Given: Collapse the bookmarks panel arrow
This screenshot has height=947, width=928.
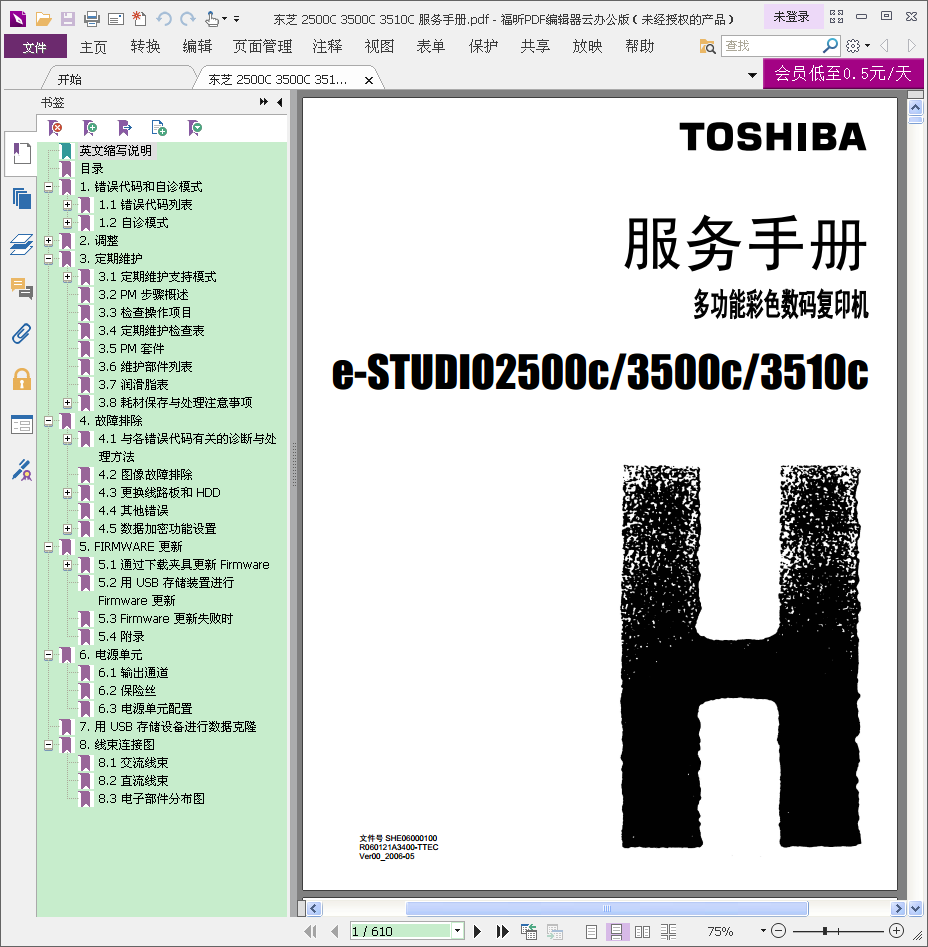Looking at the screenshot, I should coord(280,102).
